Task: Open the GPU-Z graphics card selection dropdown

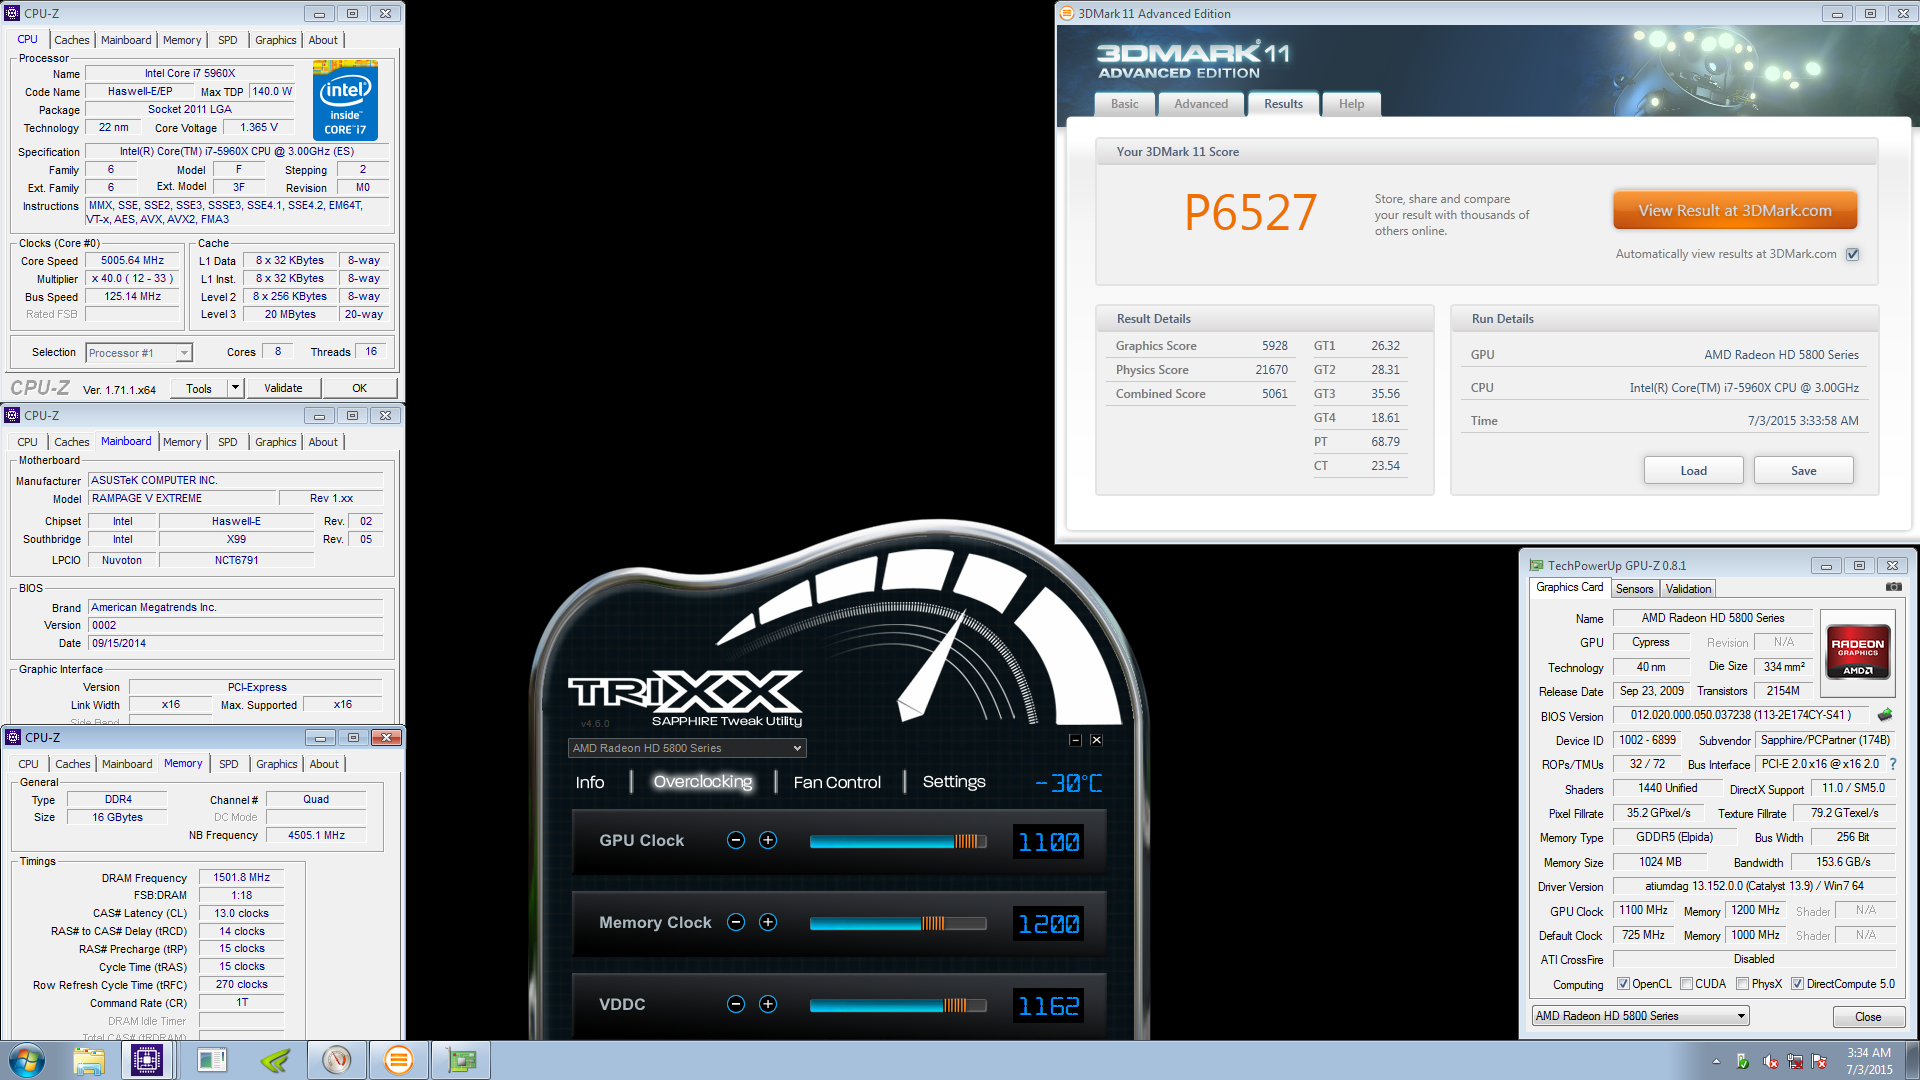Action: (1640, 1016)
